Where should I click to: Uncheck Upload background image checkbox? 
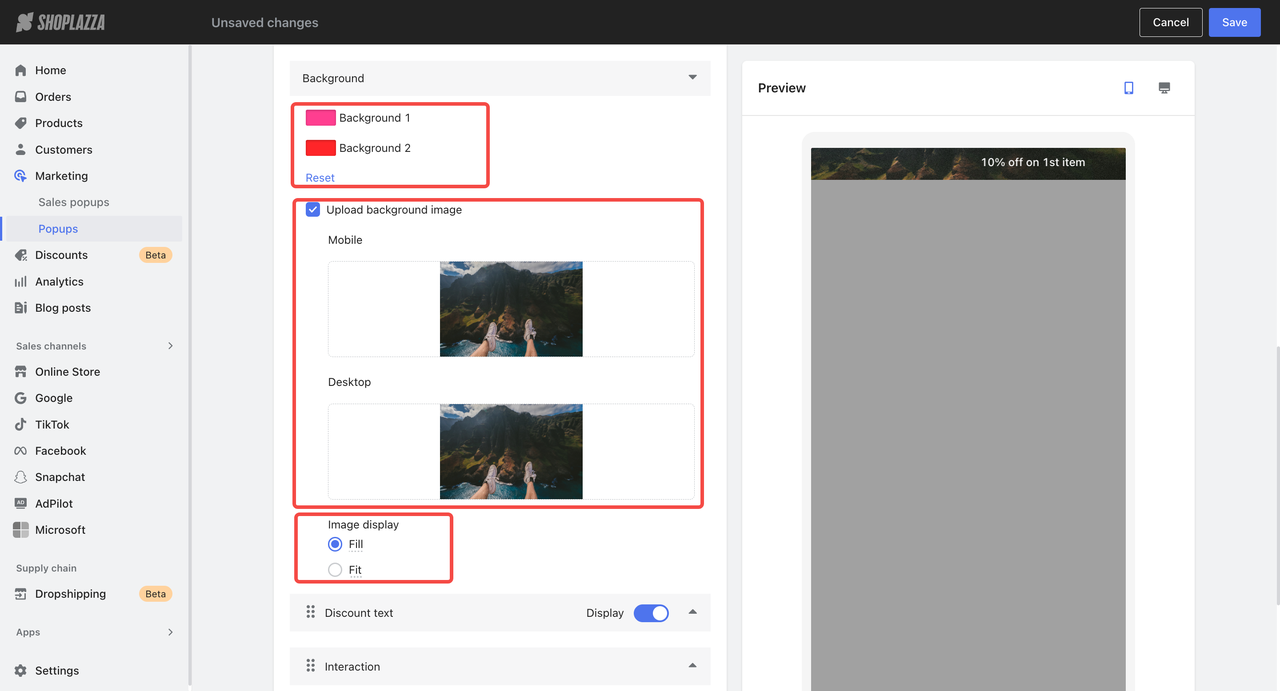[x=313, y=210]
